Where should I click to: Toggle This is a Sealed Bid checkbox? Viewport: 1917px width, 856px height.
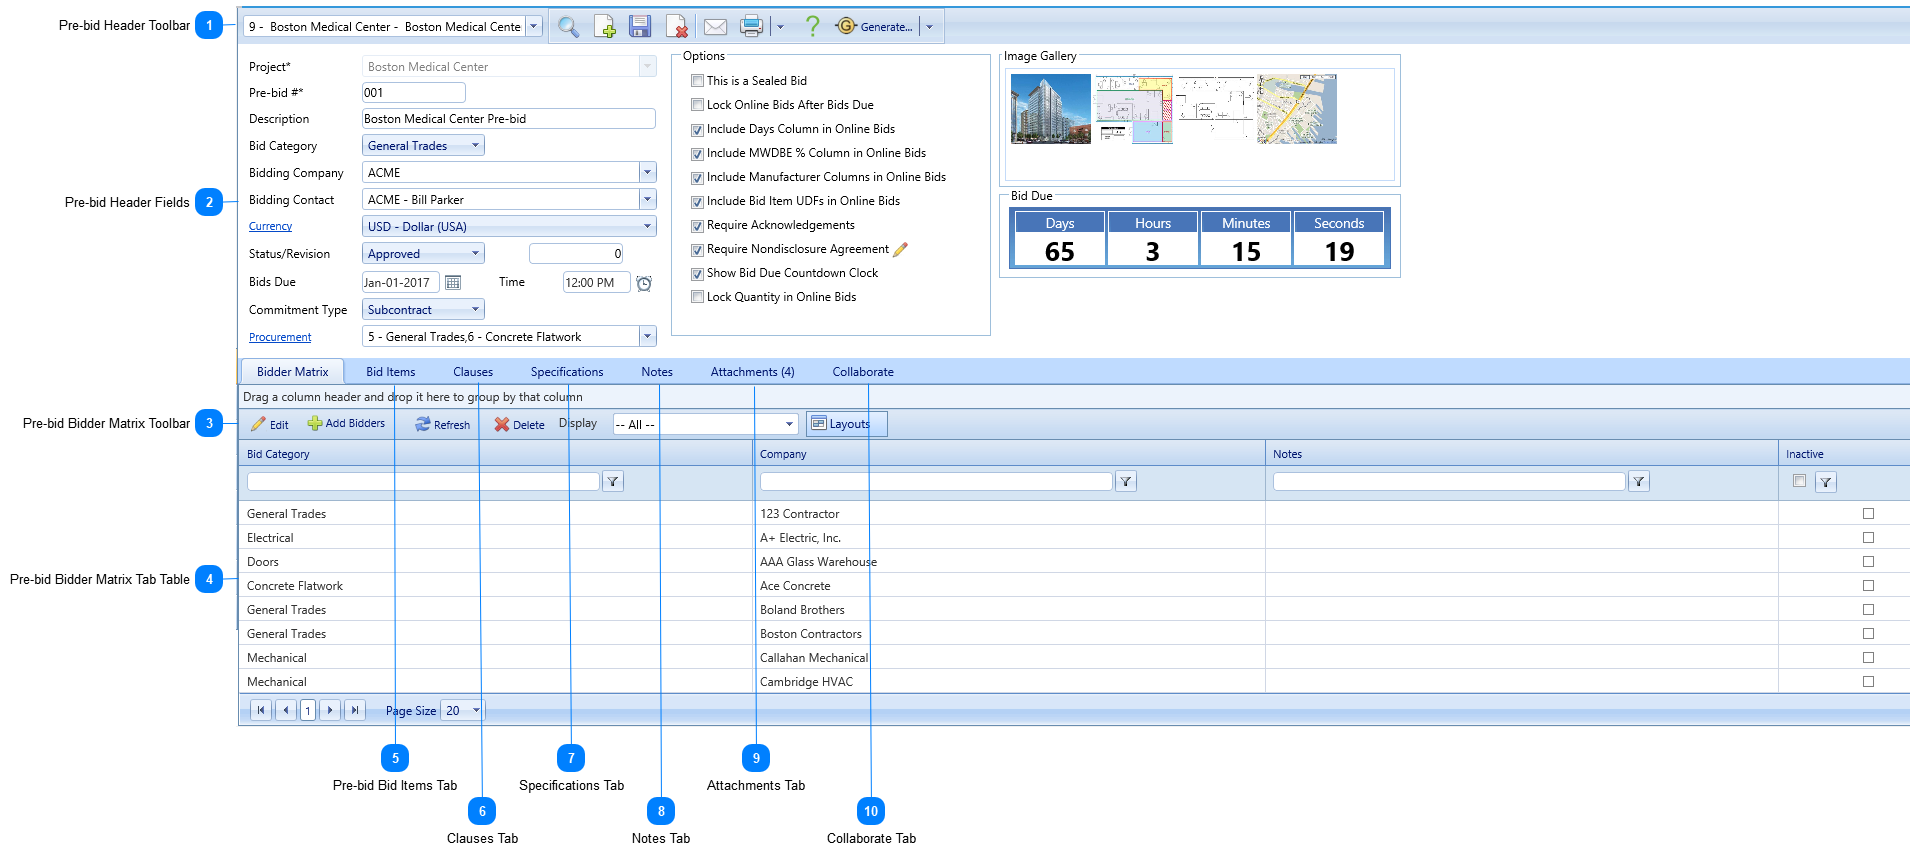[698, 81]
